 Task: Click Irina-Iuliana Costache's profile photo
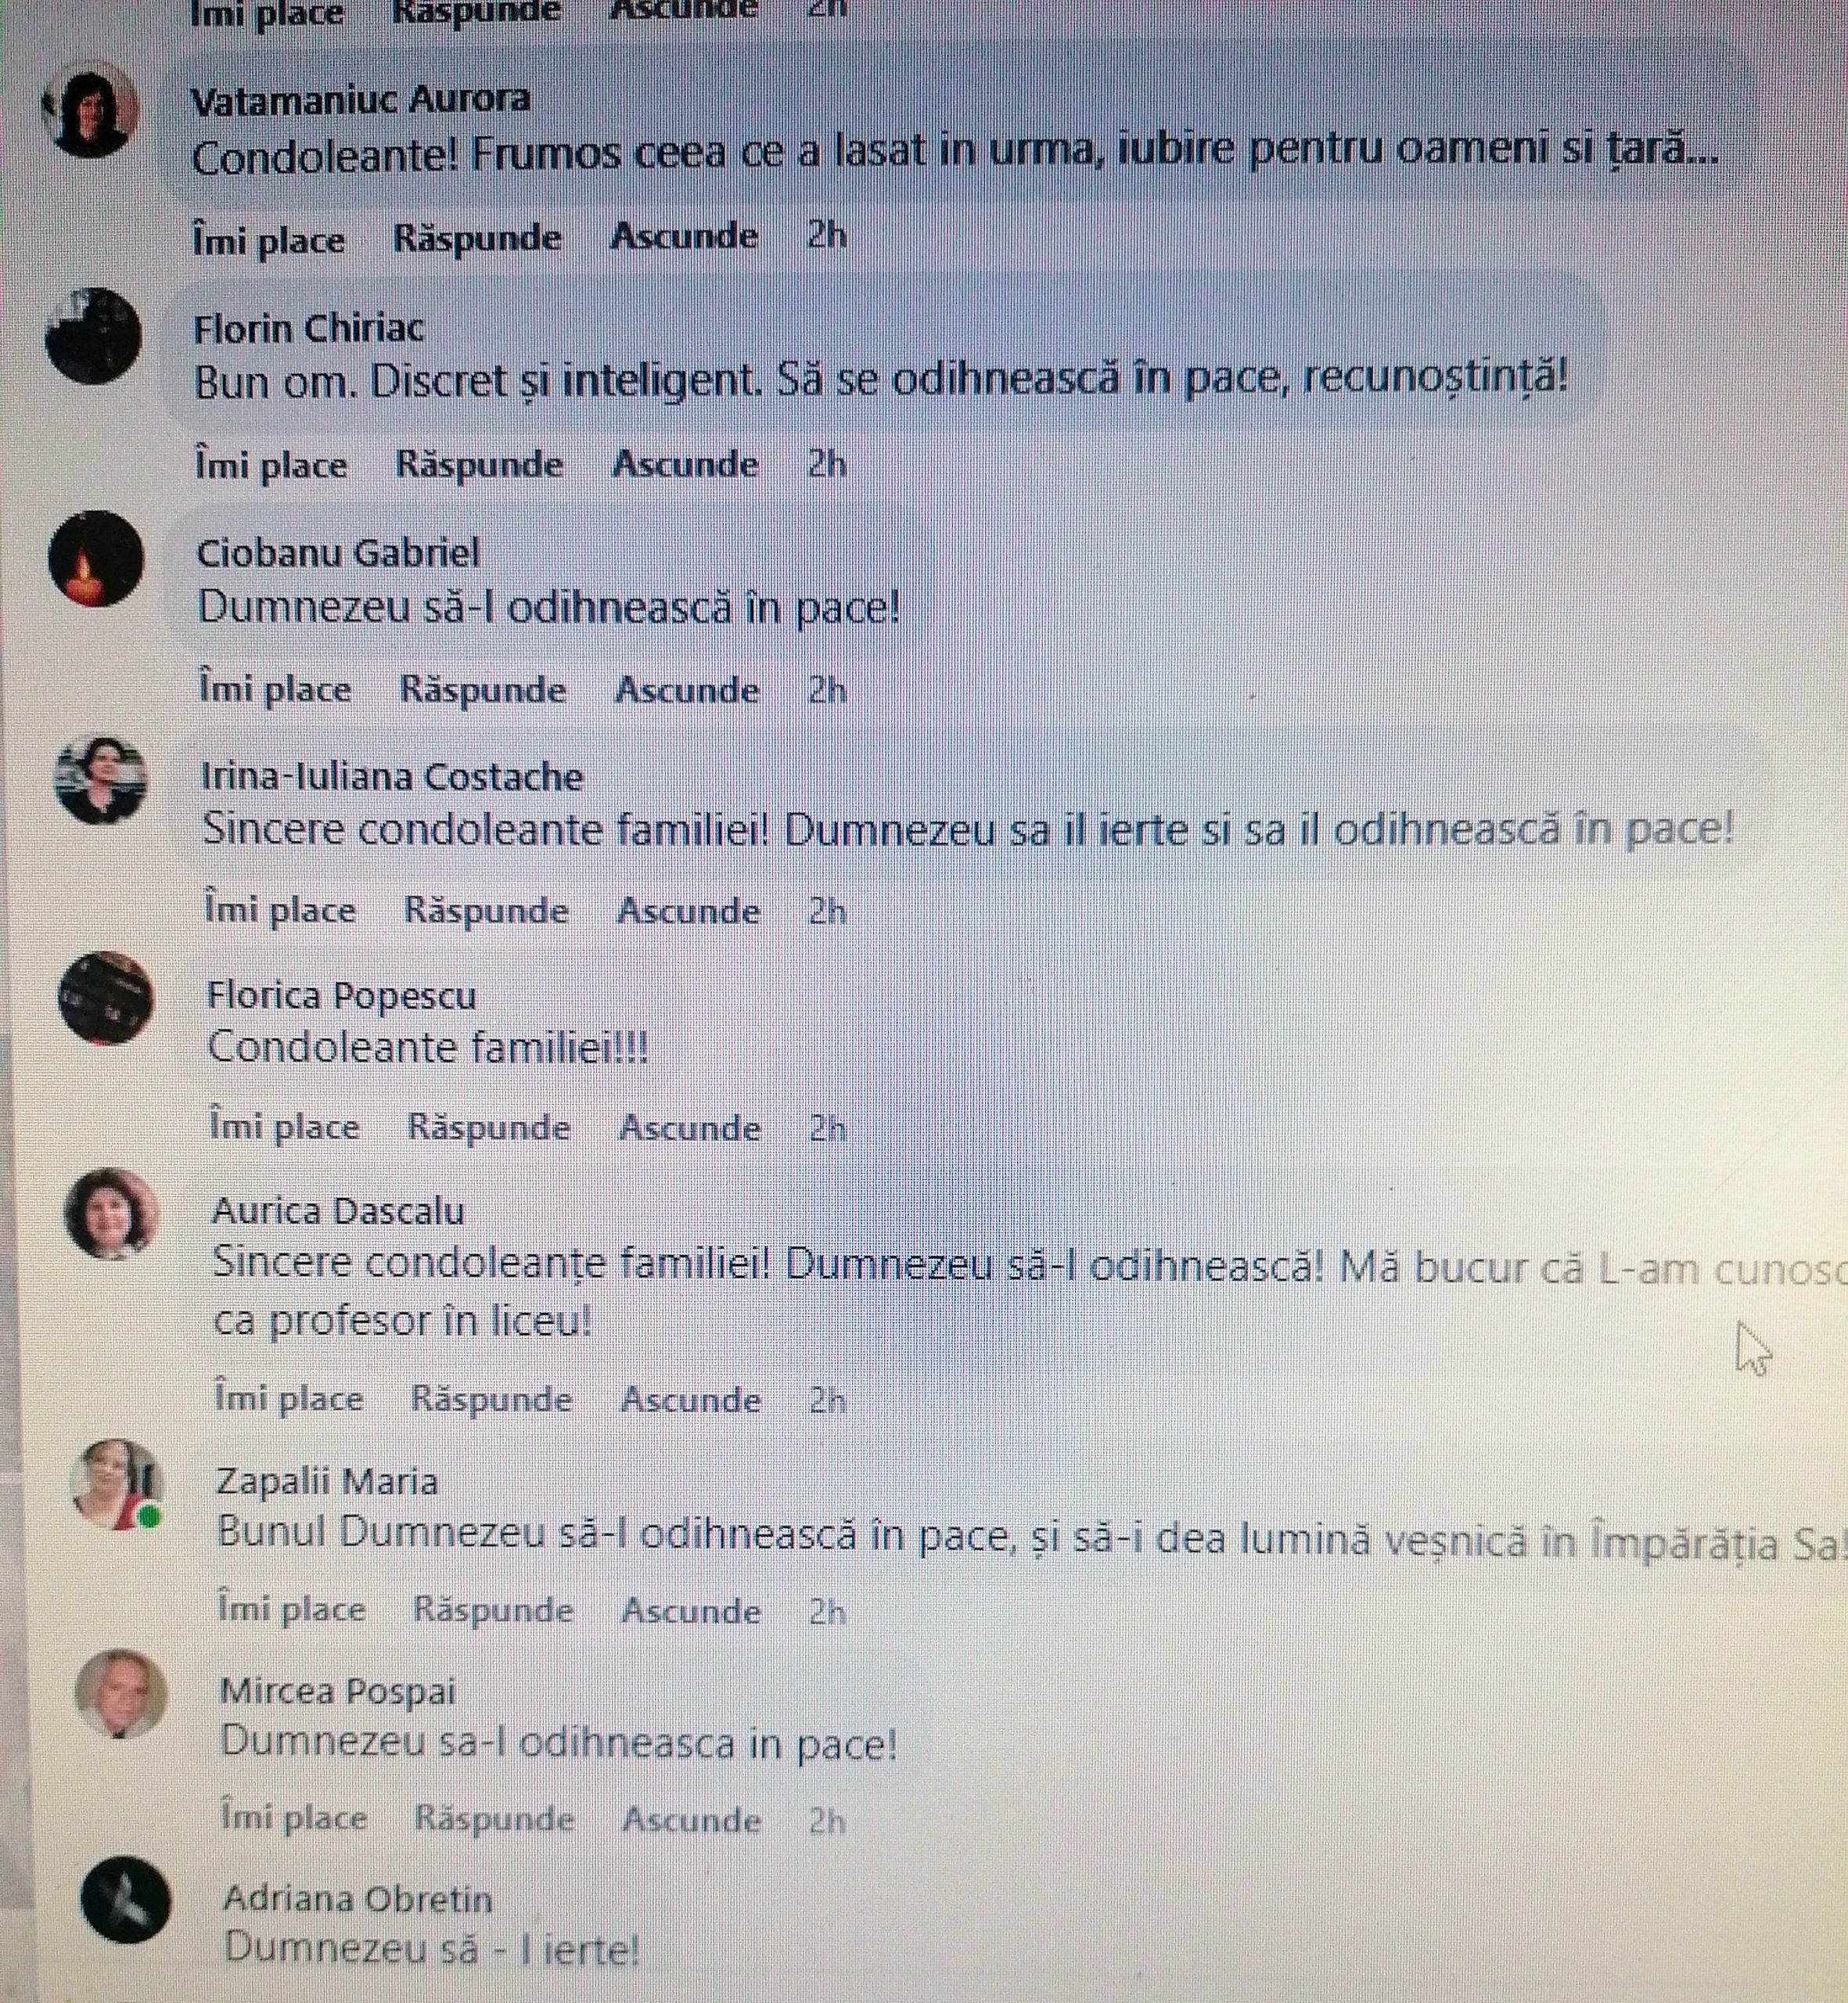coord(101,781)
